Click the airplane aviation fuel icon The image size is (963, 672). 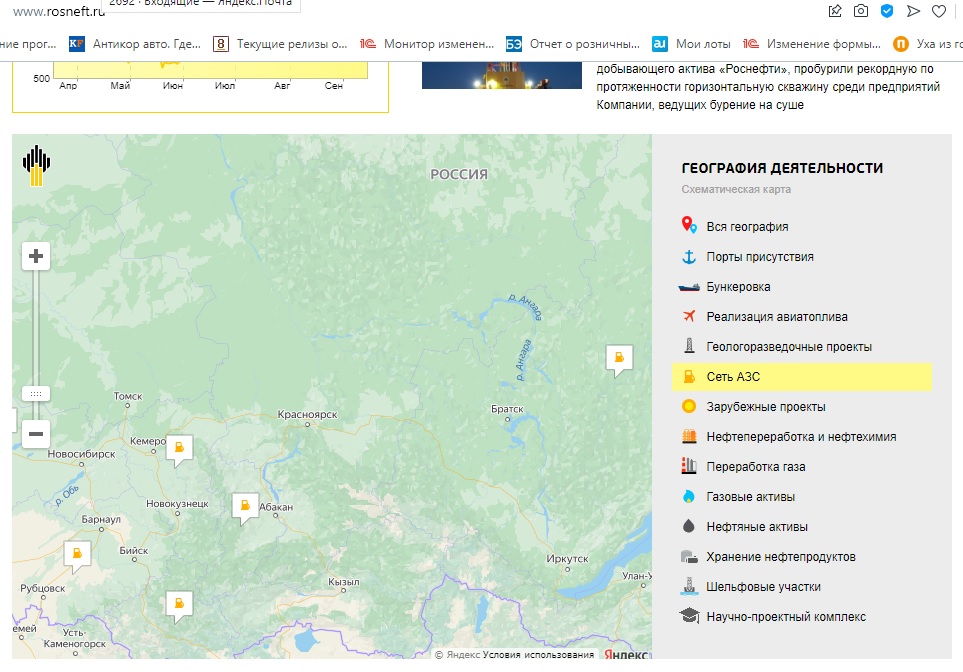689,316
